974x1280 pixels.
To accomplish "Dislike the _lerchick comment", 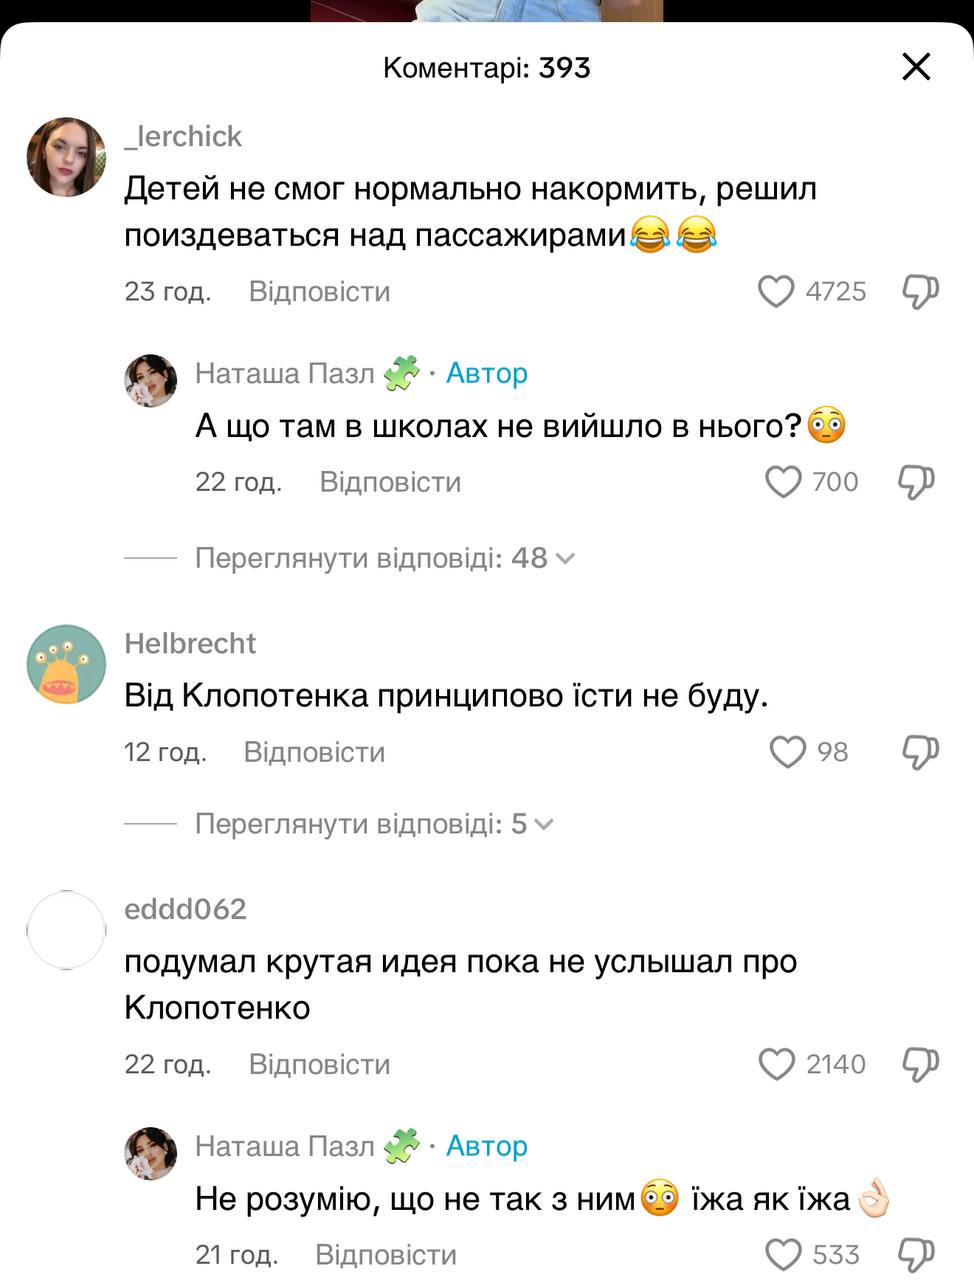I will (x=920, y=292).
